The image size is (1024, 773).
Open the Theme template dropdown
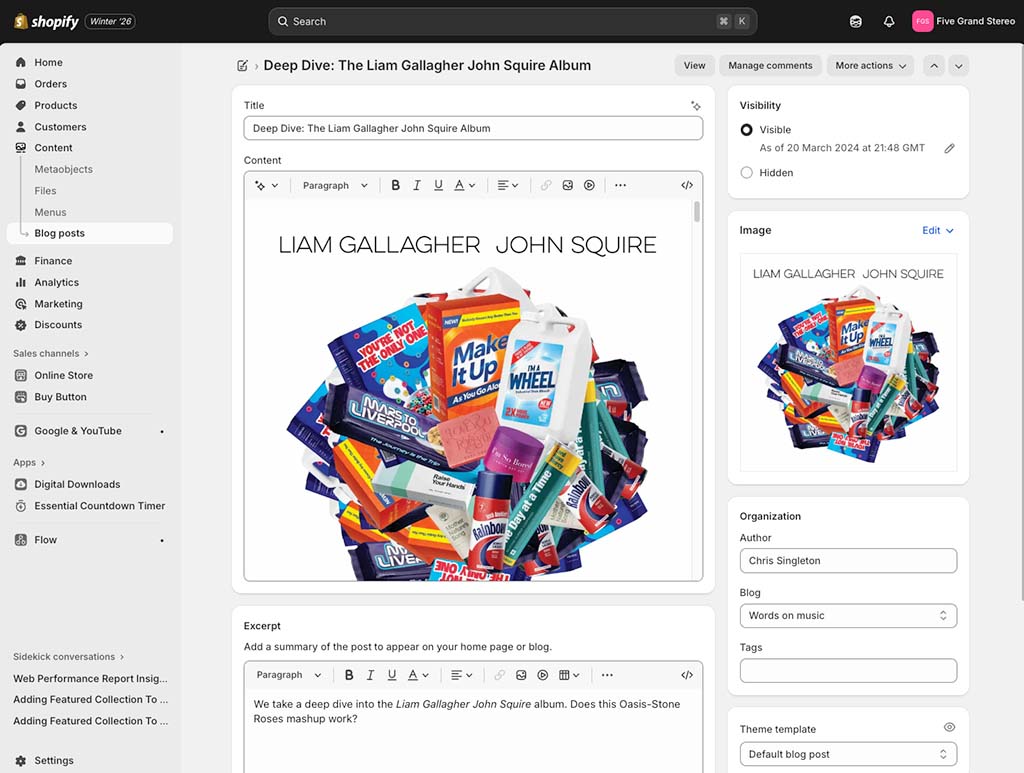[x=847, y=754]
